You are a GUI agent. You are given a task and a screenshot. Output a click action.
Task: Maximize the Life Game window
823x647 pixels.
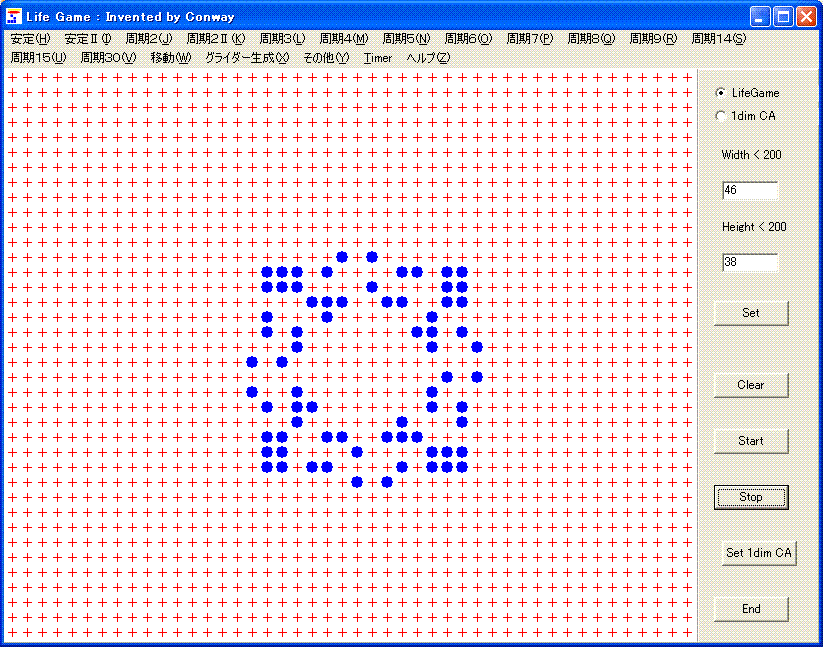[x=783, y=17]
